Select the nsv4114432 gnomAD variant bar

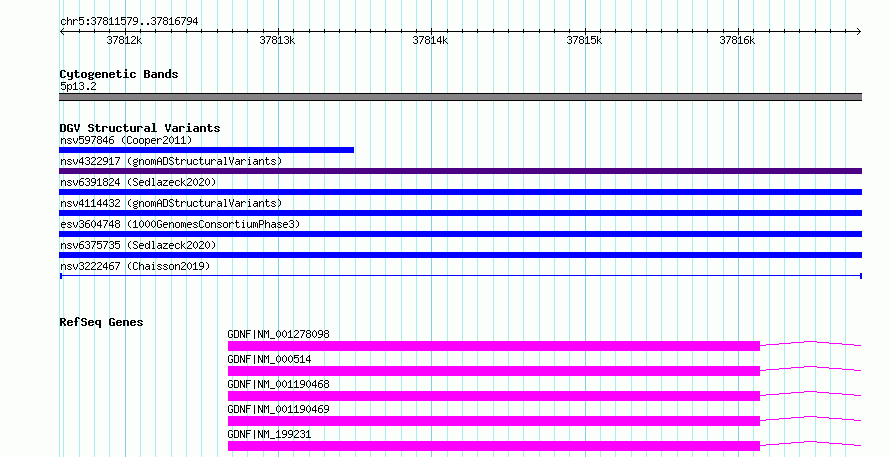tap(460, 213)
